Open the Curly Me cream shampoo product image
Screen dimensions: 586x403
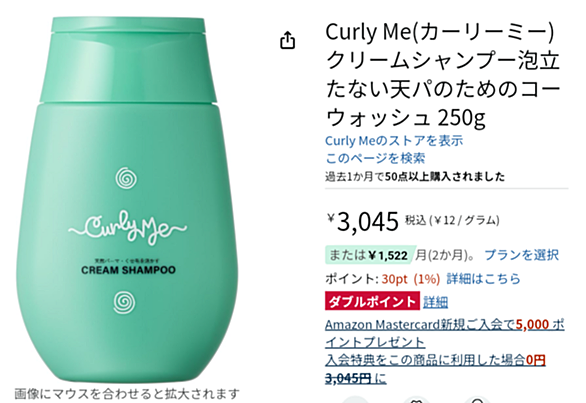[127, 199]
